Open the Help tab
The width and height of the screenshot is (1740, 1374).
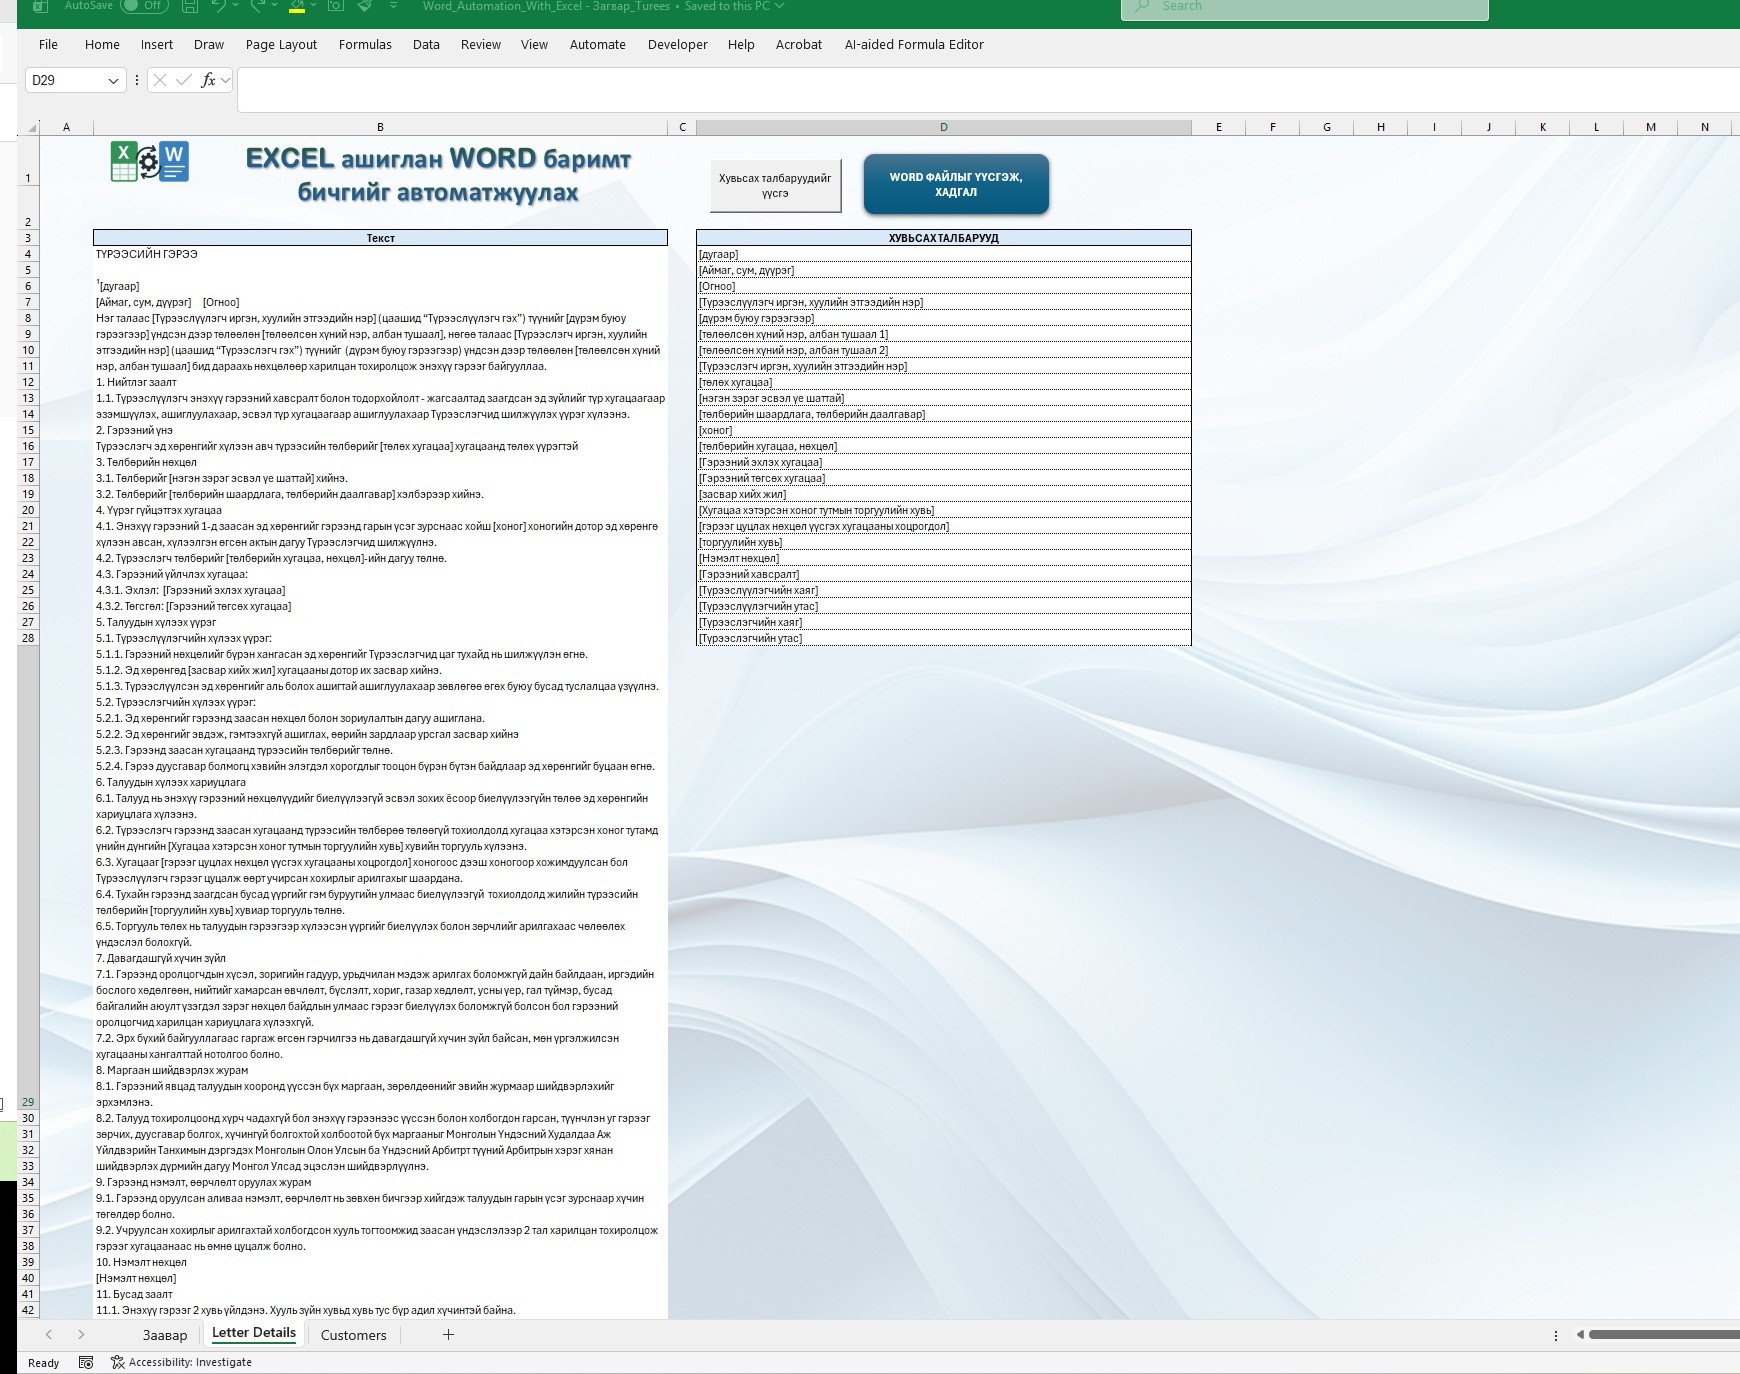click(741, 44)
